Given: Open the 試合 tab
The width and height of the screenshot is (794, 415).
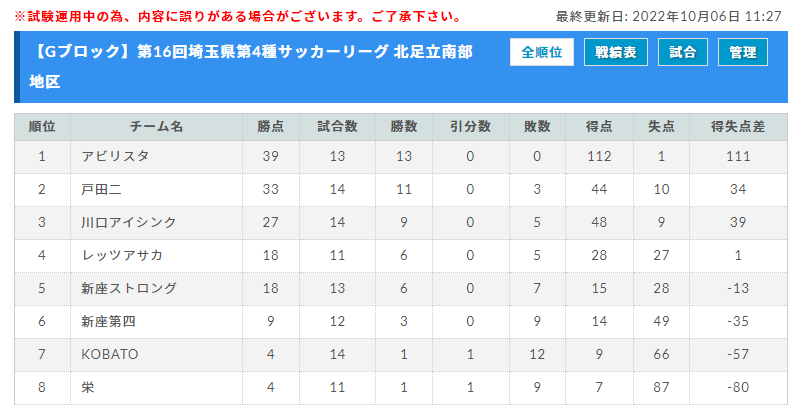Looking at the screenshot, I should (x=682, y=52).
